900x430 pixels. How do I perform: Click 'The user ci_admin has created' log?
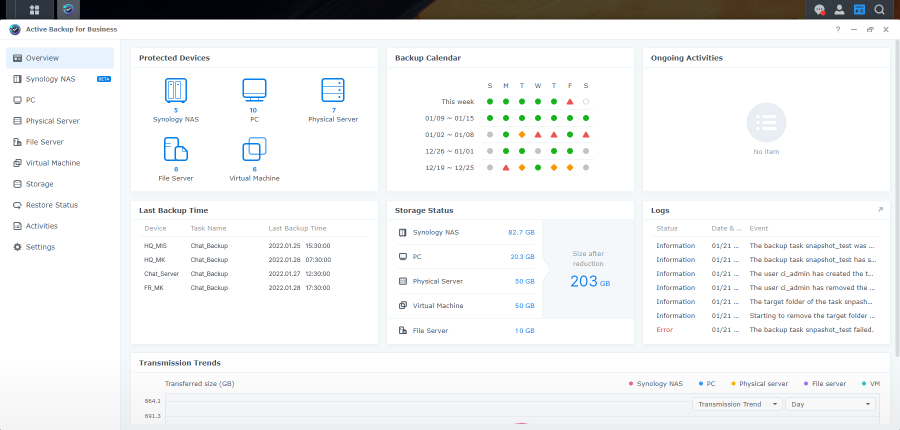[812, 274]
